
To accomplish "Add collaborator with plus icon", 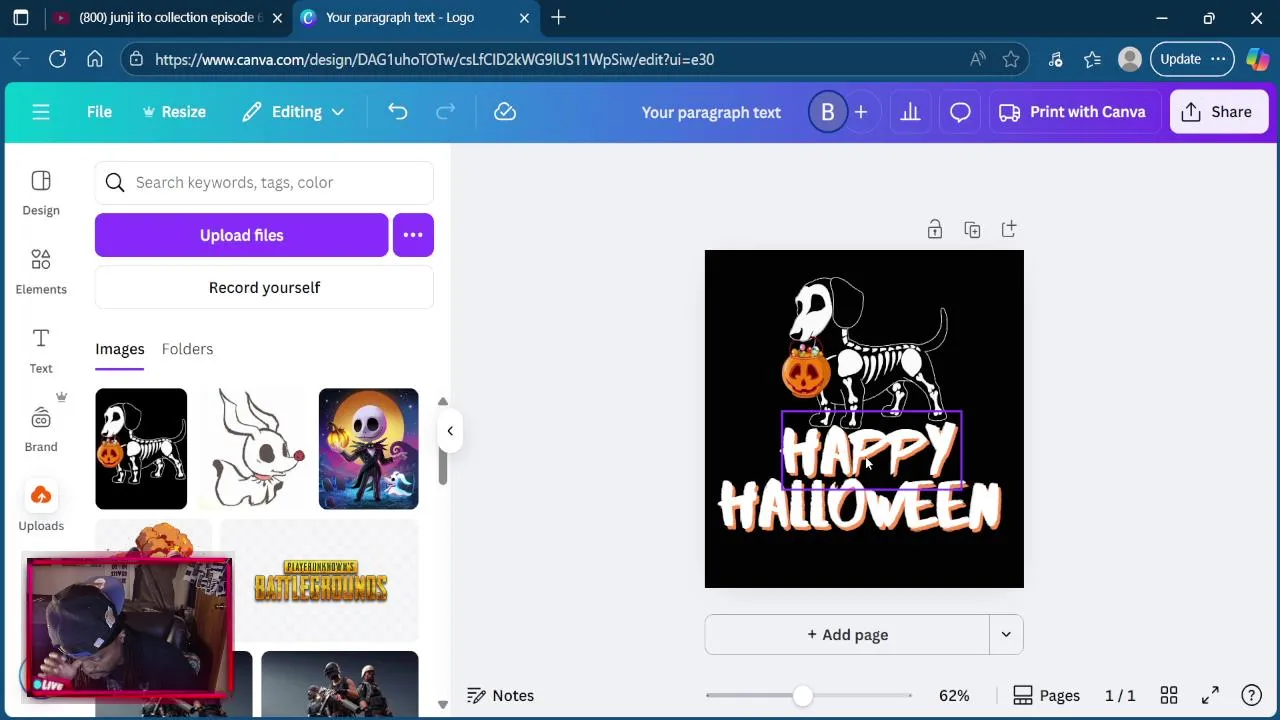I will click(x=860, y=112).
